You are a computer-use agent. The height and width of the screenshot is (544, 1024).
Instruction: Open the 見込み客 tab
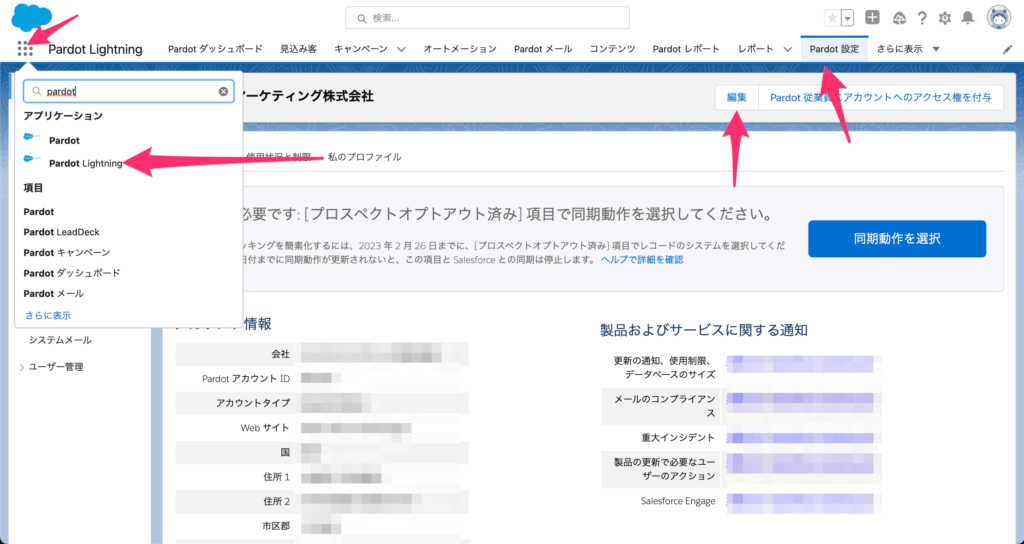click(298, 49)
